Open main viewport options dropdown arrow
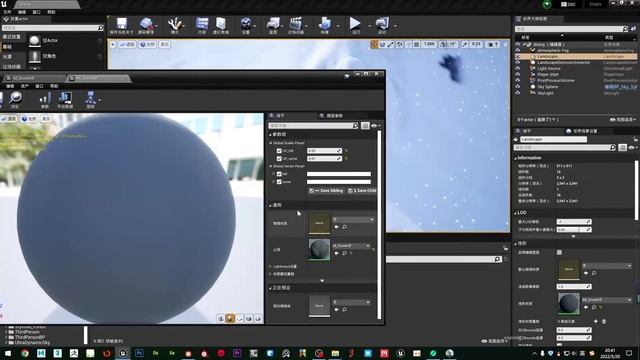Image resolution: width=640 pixels, height=360 pixels. 113,44
